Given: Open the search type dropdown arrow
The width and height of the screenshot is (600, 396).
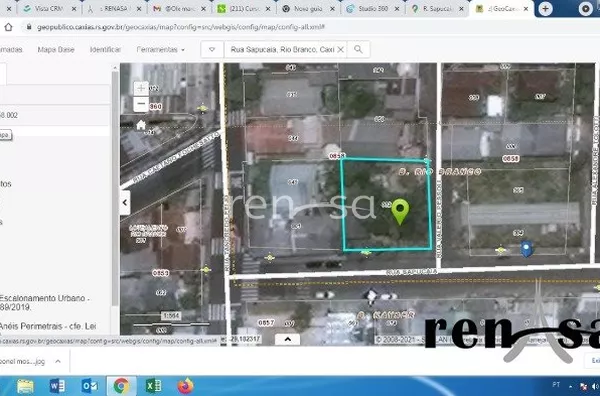Looking at the screenshot, I should 212,49.
